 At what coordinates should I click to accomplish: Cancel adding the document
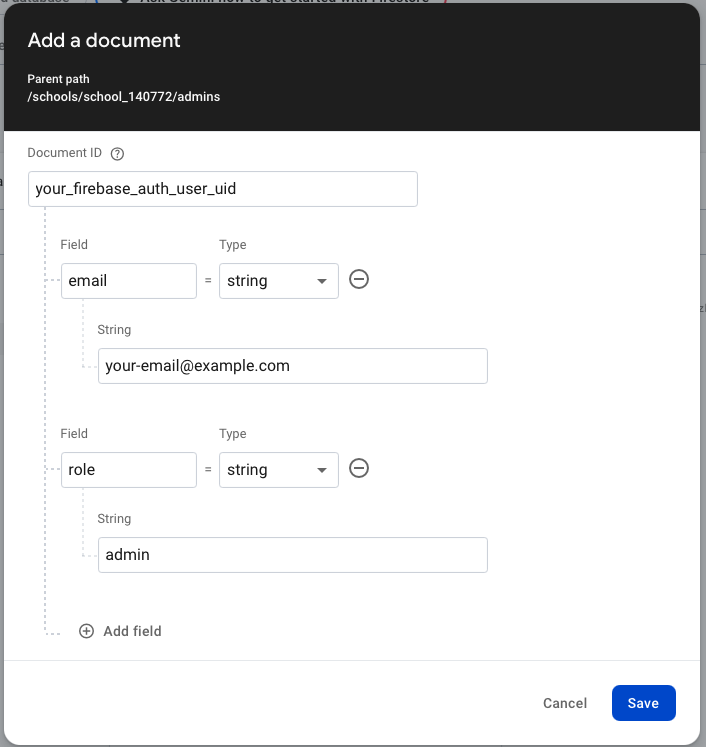coord(565,703)
